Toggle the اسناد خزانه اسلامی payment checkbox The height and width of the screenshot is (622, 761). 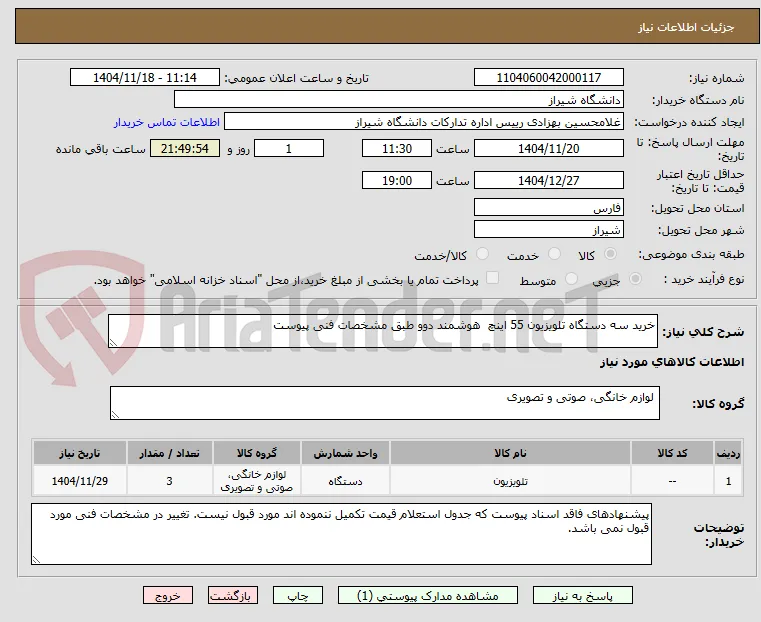(x=492, y=278)
